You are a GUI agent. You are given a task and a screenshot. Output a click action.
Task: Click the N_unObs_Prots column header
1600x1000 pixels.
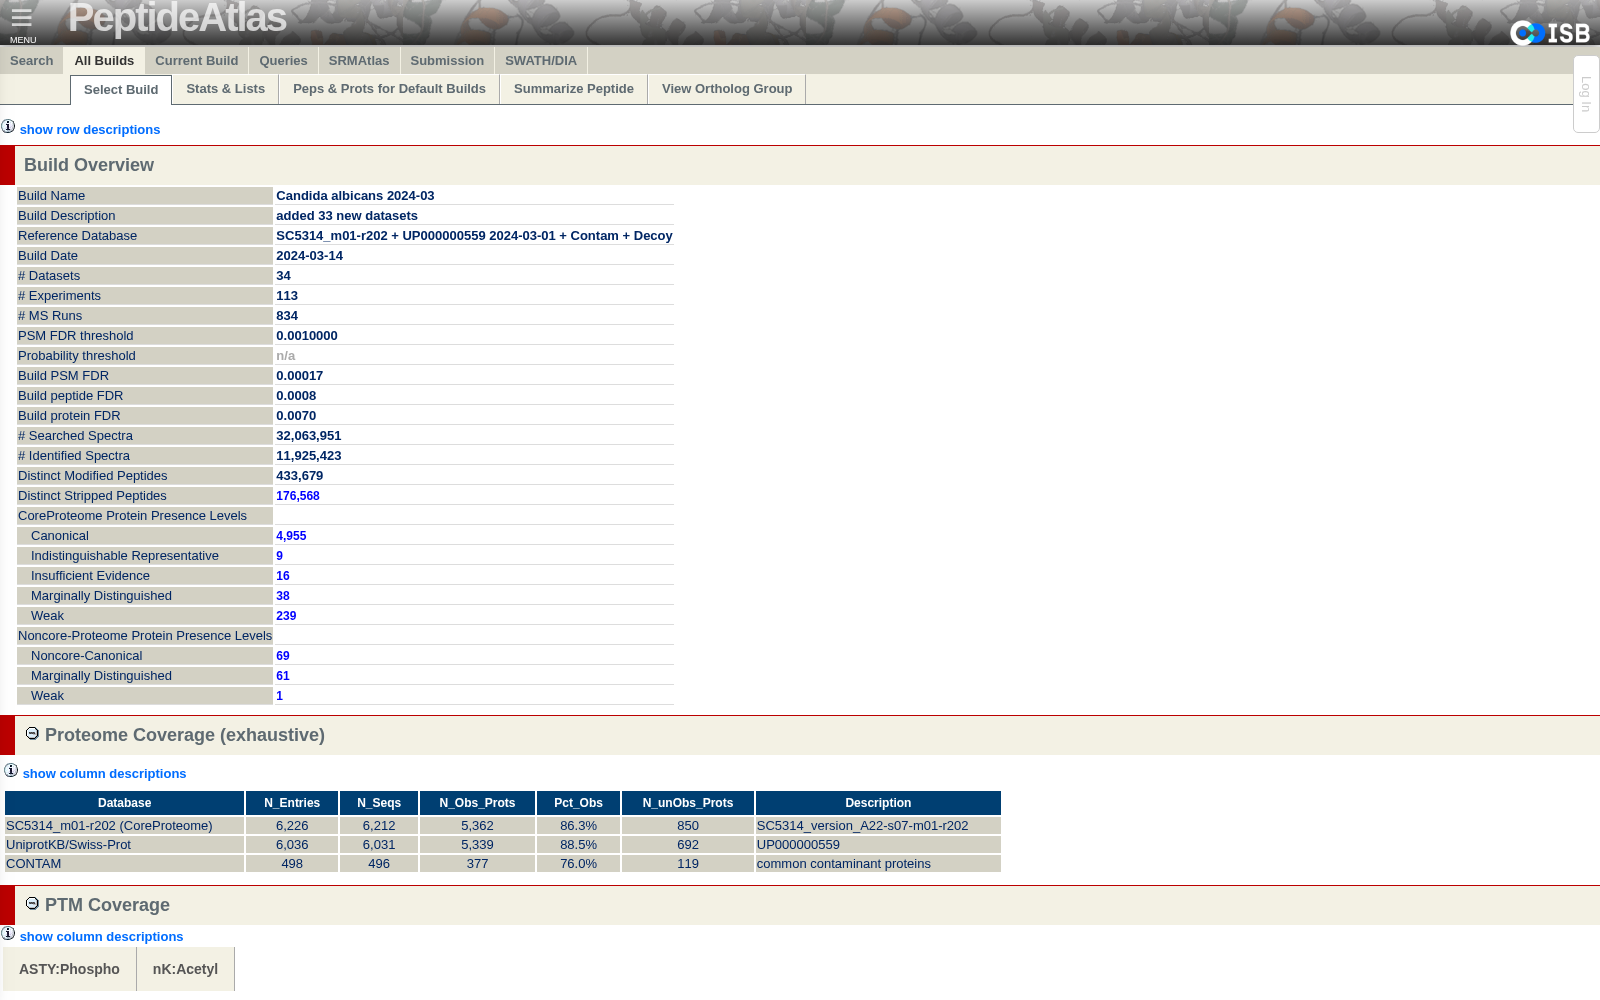tap(688, 803)
